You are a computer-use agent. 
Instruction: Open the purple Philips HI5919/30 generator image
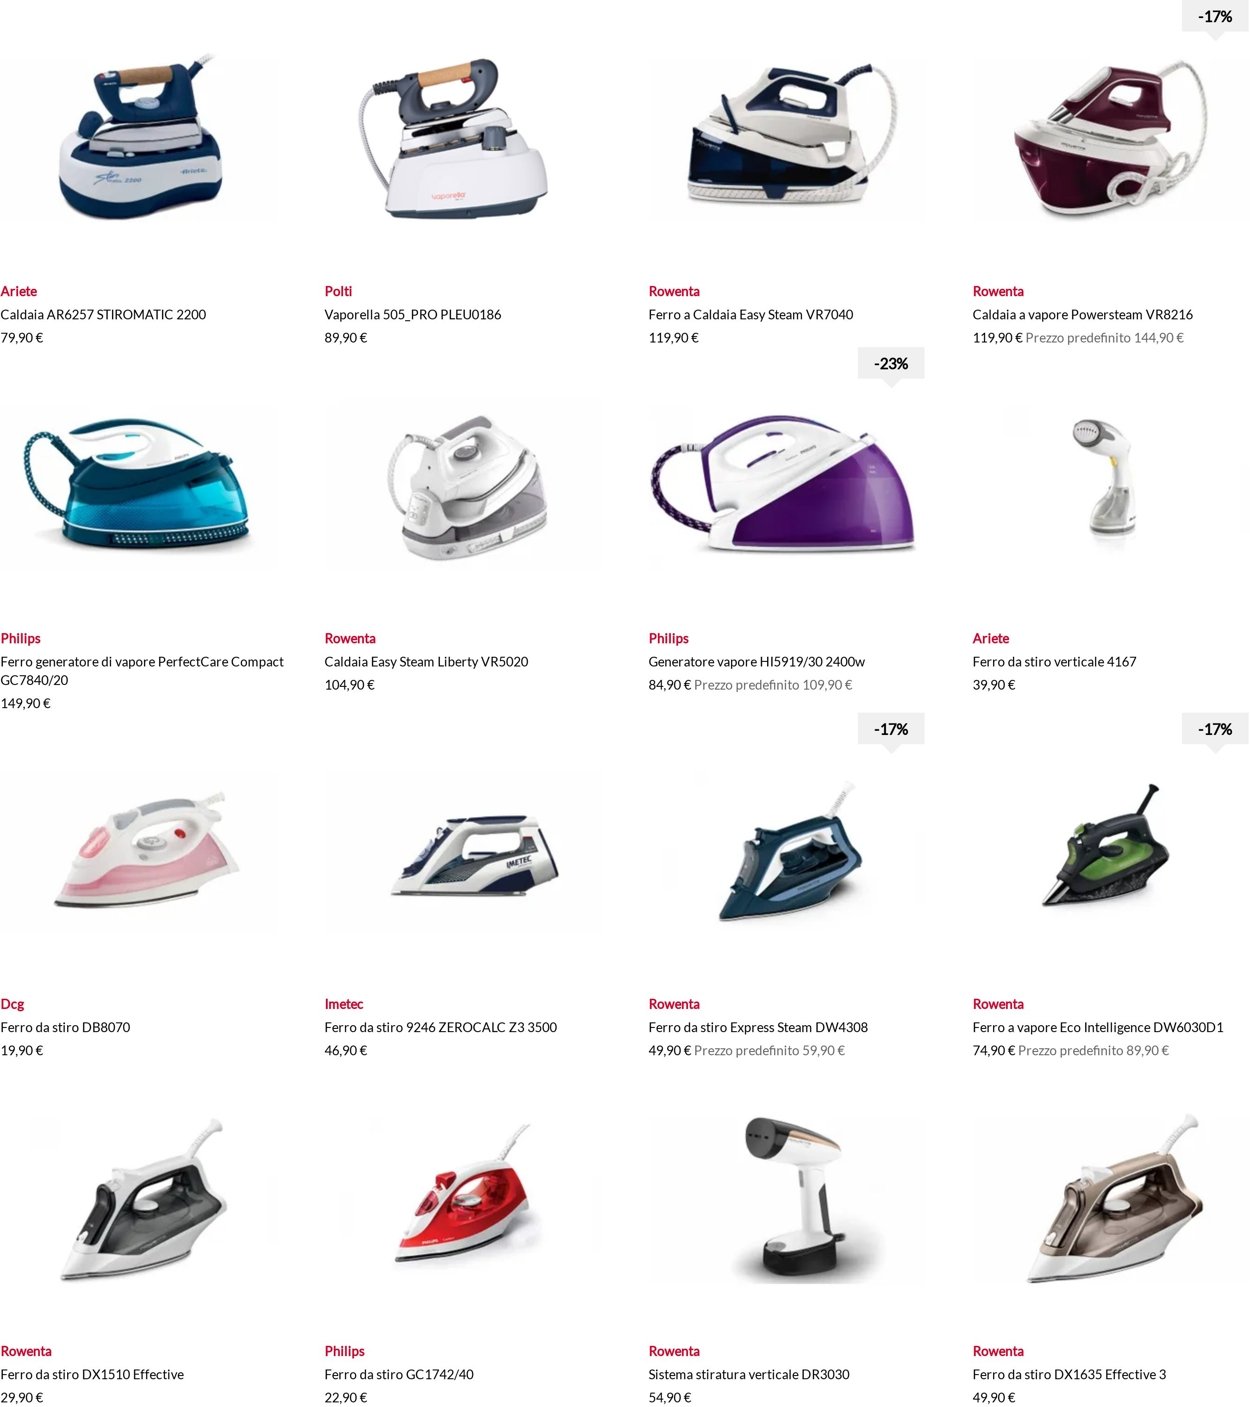coord(786,486)
